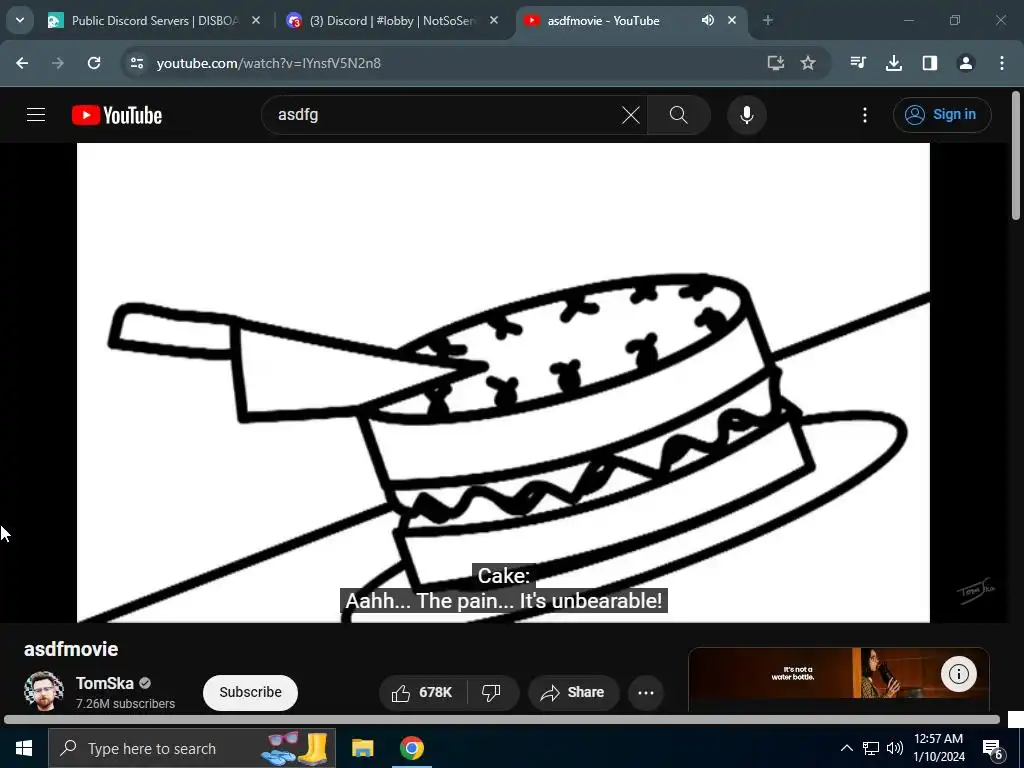Viewport: 1024px width, 768px height.
Task: Click the youtube.com address bar URL
Action: [268, 63]
